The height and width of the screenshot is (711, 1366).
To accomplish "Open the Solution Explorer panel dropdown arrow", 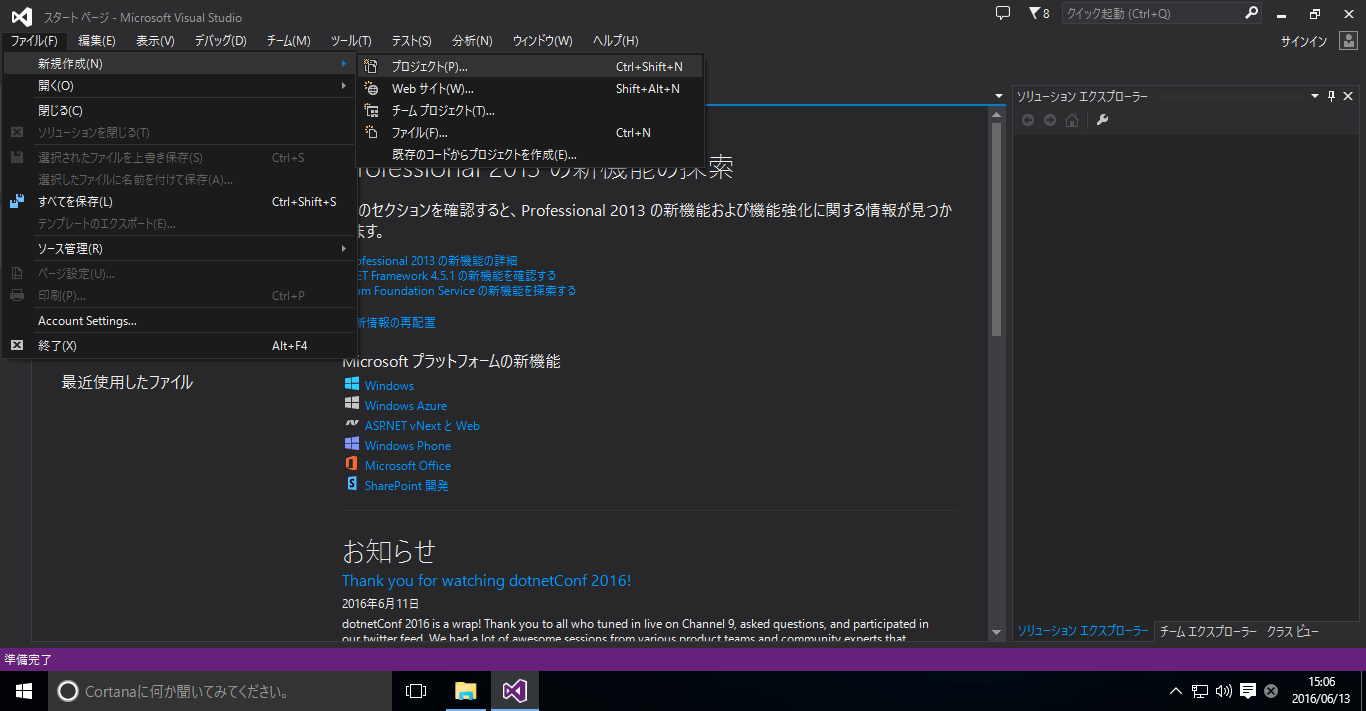I will [1314, 96].
